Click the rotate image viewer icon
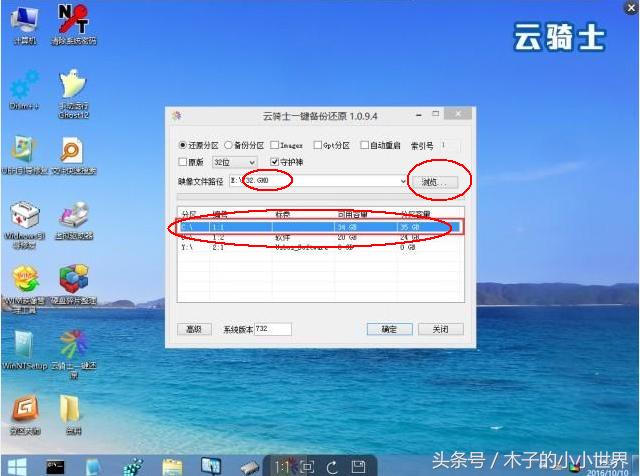Image resolution: width=640 pixels, height=476 pixels. 332,467
